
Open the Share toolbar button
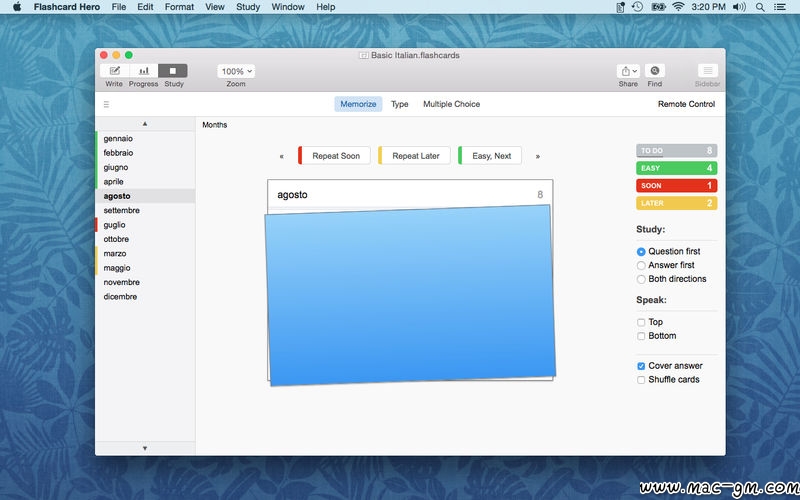coord(628,71)
